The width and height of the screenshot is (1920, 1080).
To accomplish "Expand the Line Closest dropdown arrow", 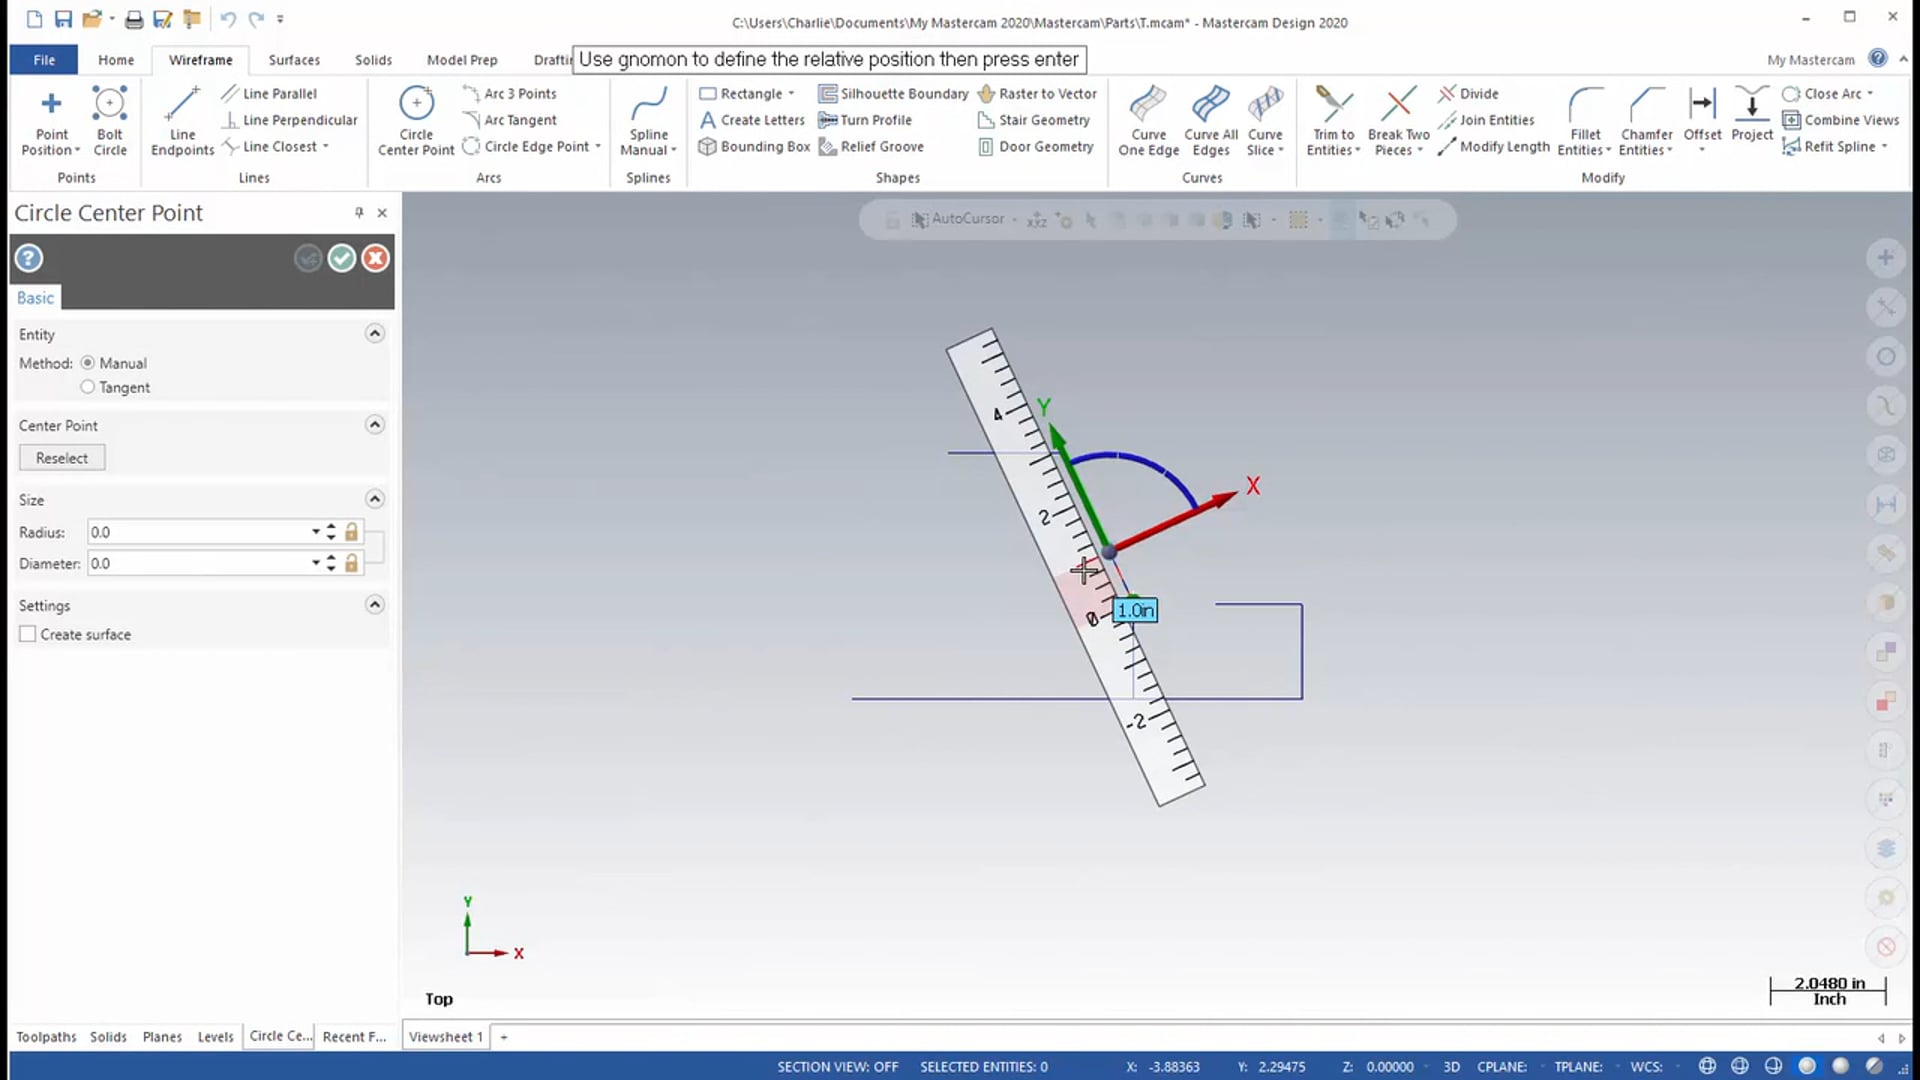I will pos(326,146).
